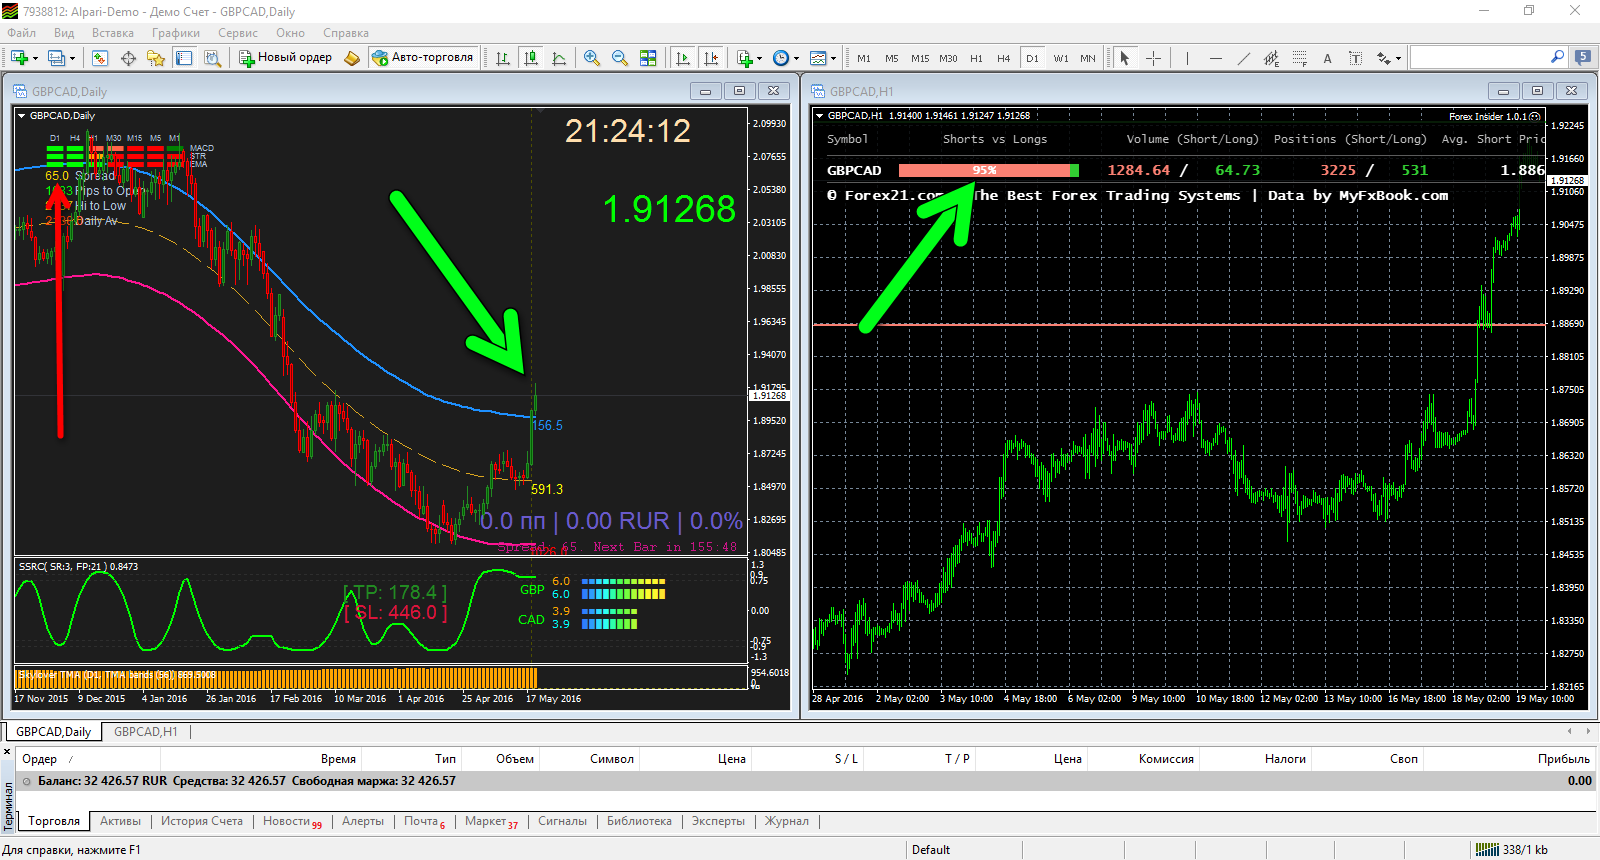Open the Market Watch window icon

[100, 58]
